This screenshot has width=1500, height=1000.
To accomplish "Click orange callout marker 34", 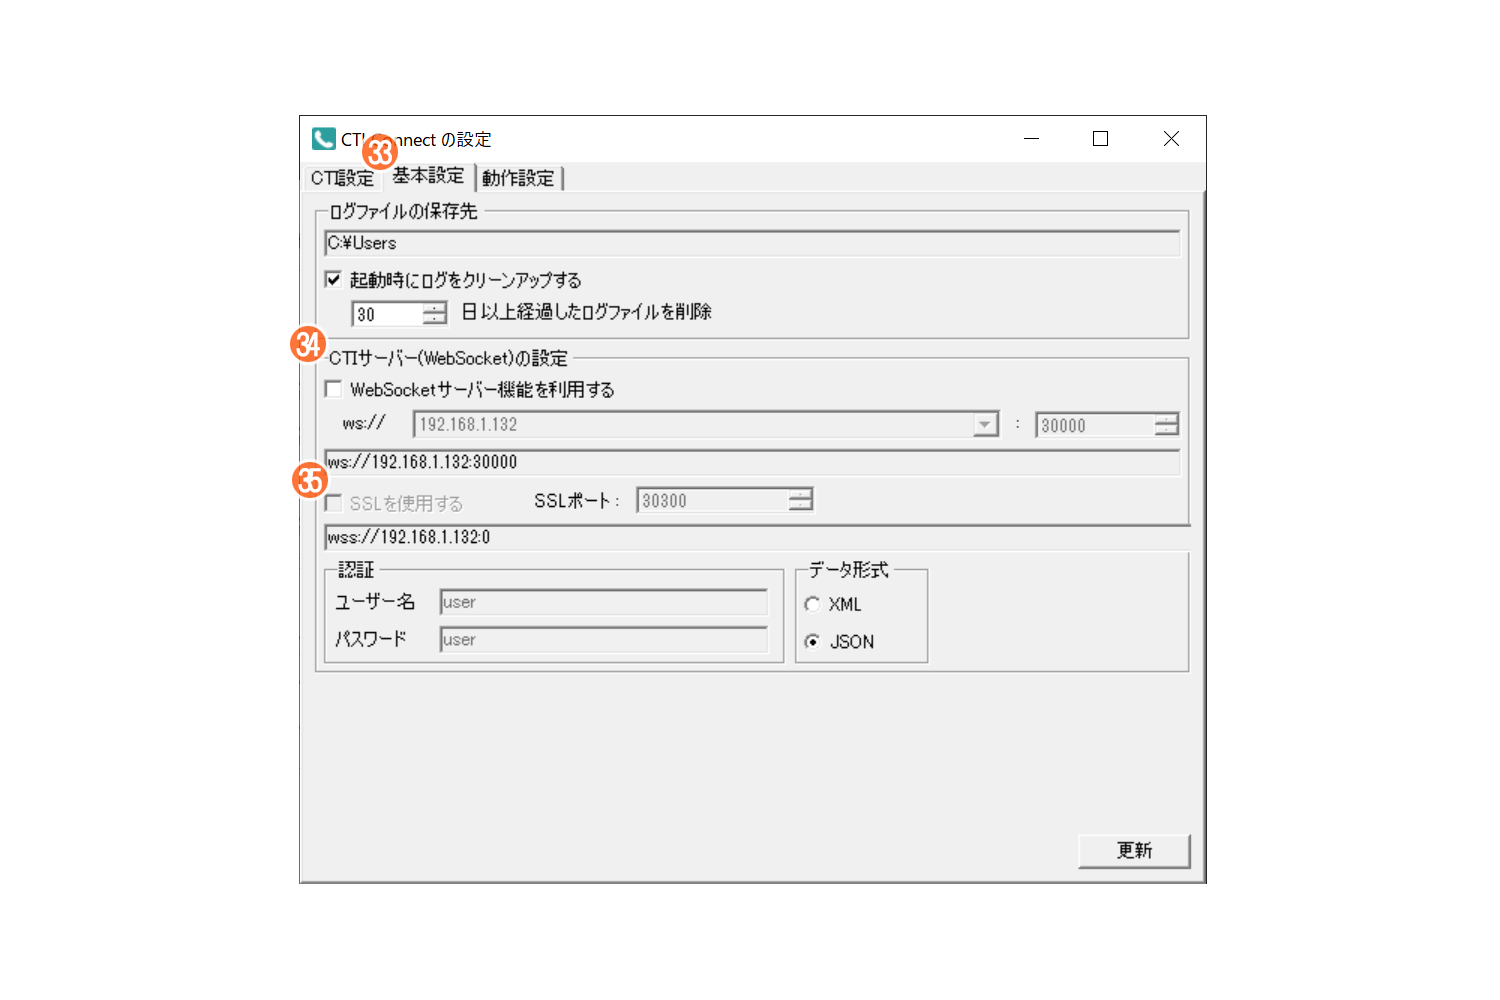I will [x=308, y=344].
